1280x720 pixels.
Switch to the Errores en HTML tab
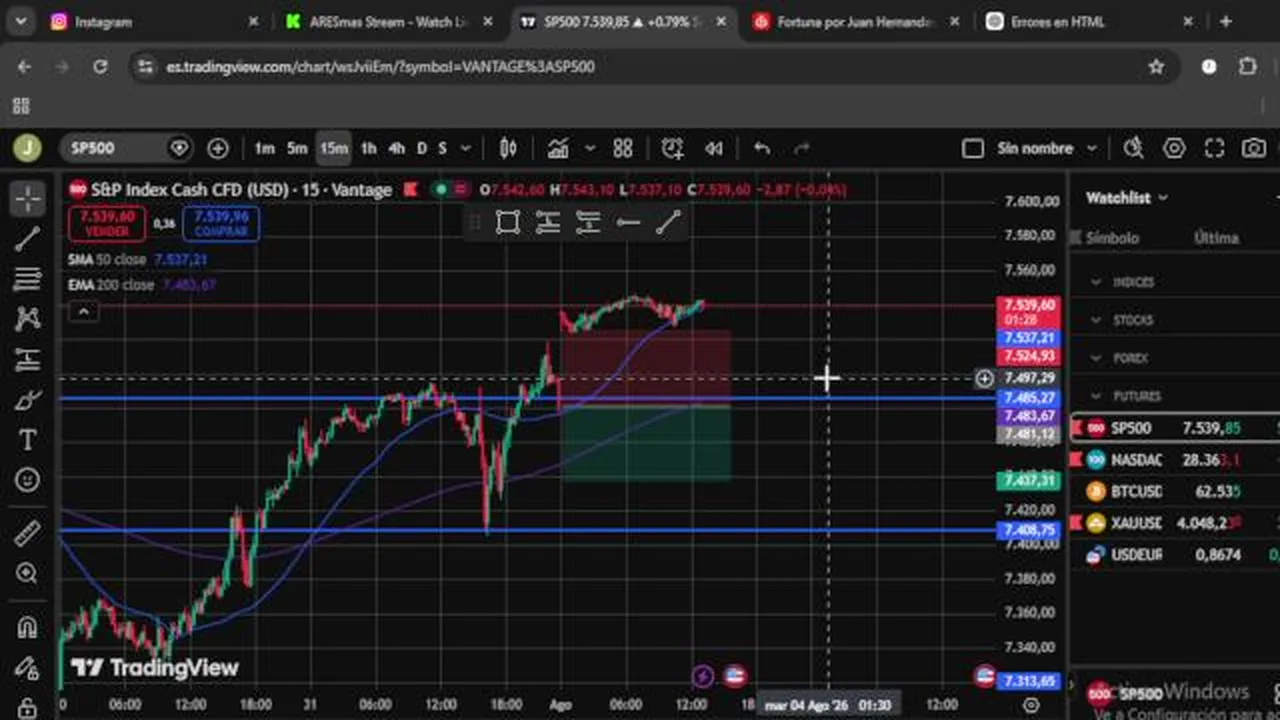click(1088, 21)
